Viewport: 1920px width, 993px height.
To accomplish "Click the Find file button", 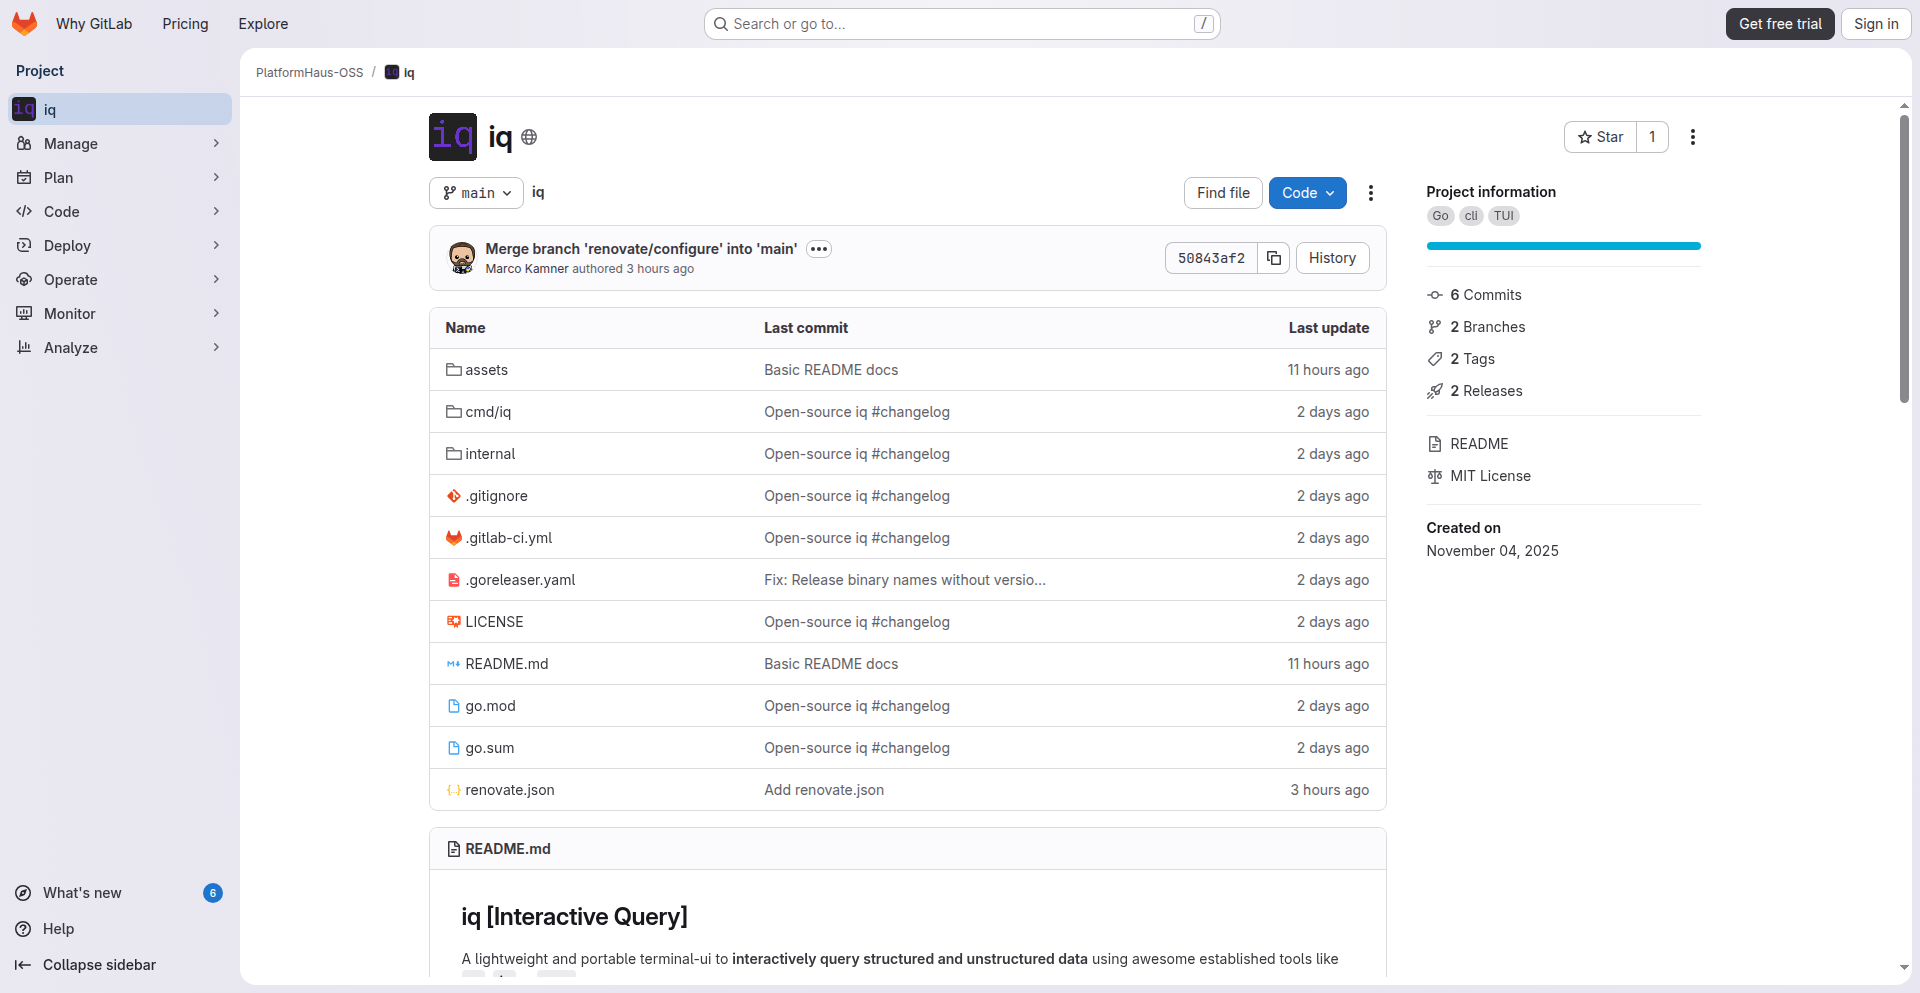I will 1222,192.
